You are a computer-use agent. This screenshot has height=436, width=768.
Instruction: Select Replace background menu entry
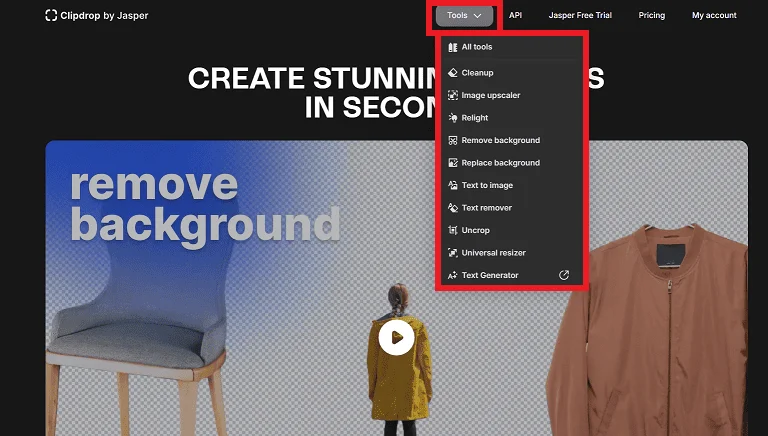click(x=511, y=163)
